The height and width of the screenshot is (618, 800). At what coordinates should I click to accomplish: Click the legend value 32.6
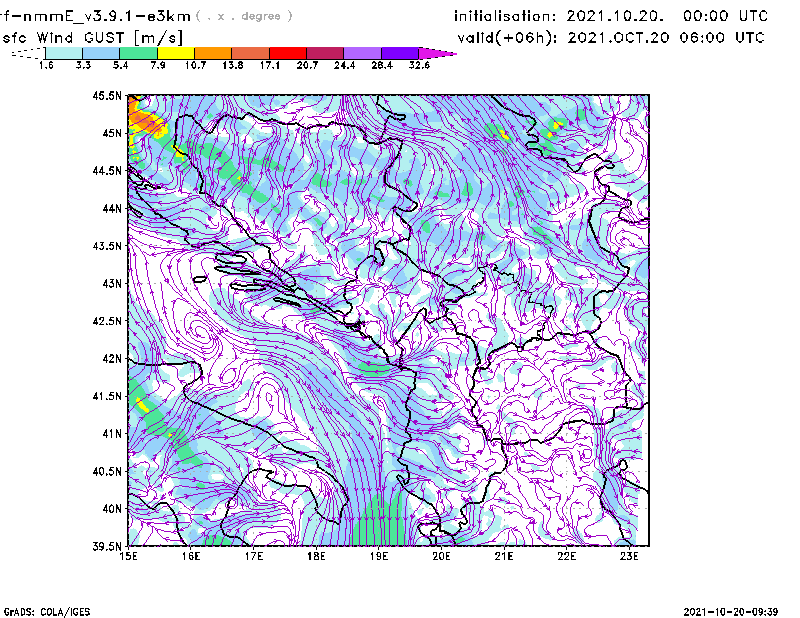tap(419, 65)
